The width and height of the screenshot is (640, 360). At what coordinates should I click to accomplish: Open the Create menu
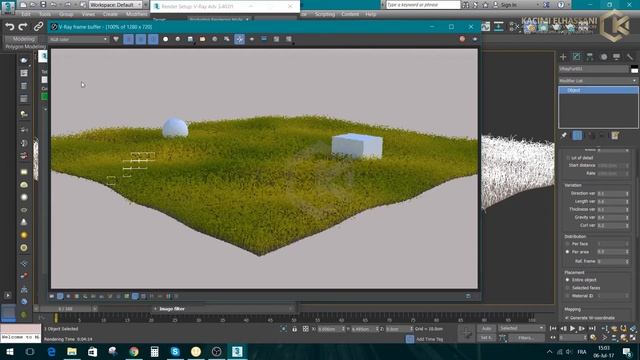(110, 14)
